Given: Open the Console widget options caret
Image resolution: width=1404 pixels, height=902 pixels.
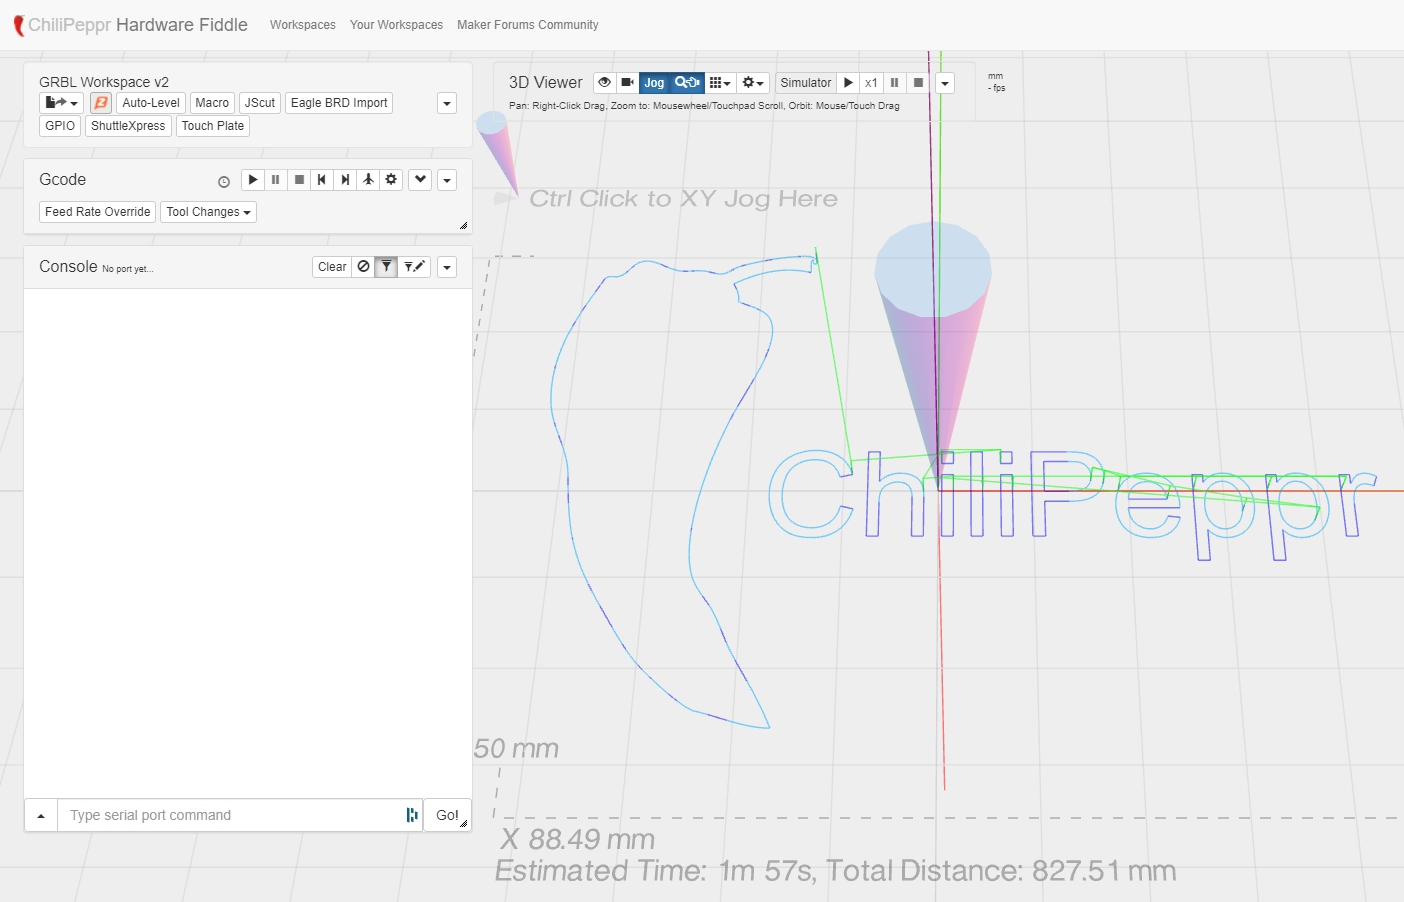Looking at the screenshot, I should click(x=447, y=268).
